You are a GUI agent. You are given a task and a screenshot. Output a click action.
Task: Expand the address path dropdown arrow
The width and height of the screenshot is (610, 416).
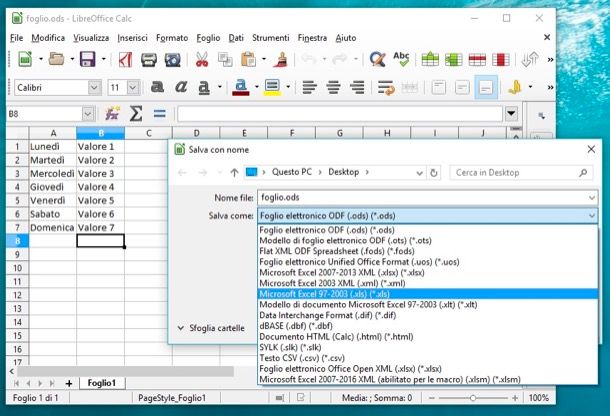click(x=419, y=173)
